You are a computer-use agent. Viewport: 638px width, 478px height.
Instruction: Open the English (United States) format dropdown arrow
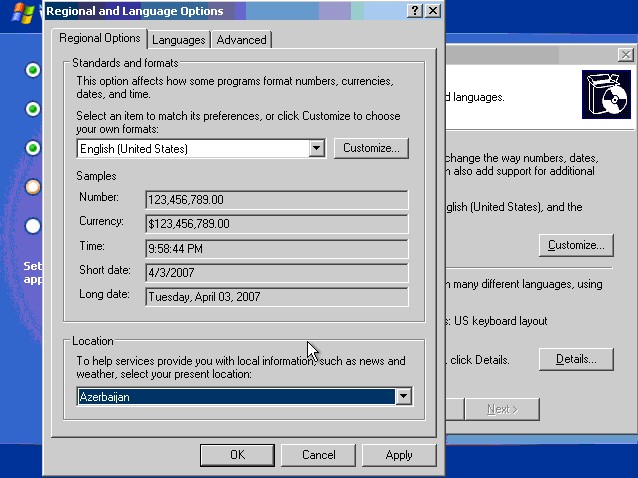317,149
